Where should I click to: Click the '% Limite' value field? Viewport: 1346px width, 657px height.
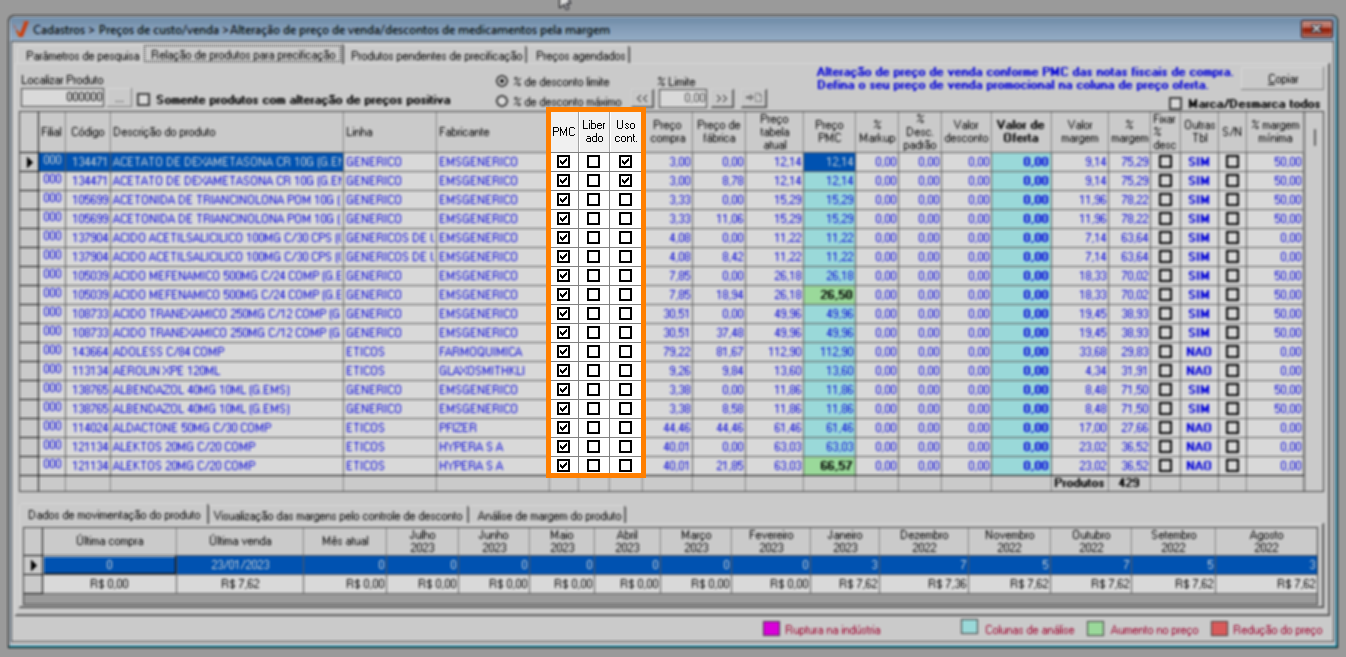pos(683,98)
